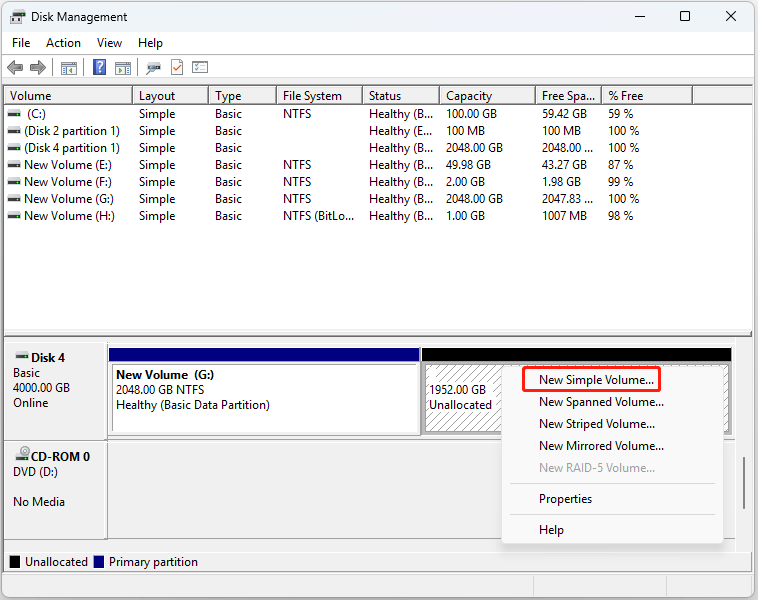Screen dimensions: 758x600
Task: Click the document checkmark toolbar icon
Action: tap(177, 67)
